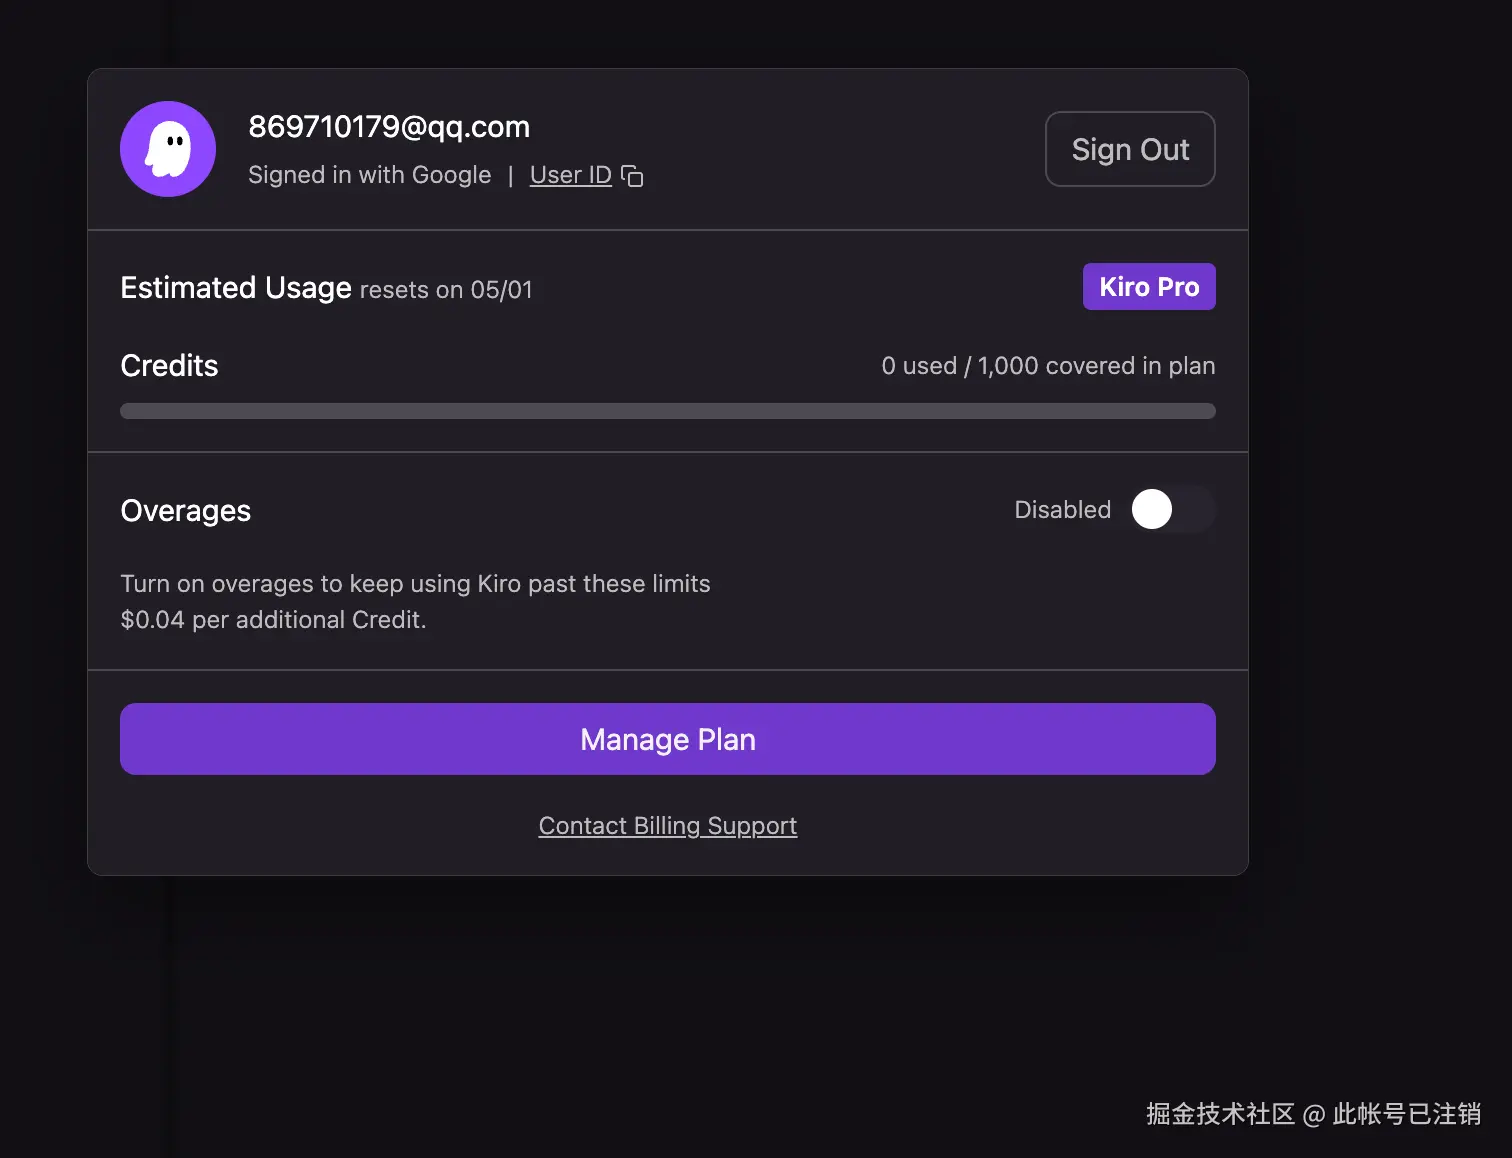Open the User ID link
The height and width of the screenshot is (1158, 1512).
pyautogui.click(x=570, y=175)
